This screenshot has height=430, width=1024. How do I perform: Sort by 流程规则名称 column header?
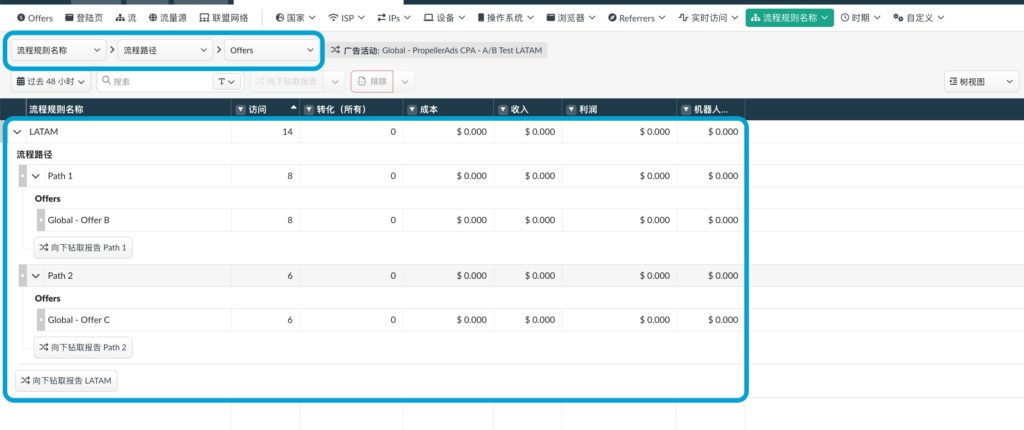pos(56,110)
